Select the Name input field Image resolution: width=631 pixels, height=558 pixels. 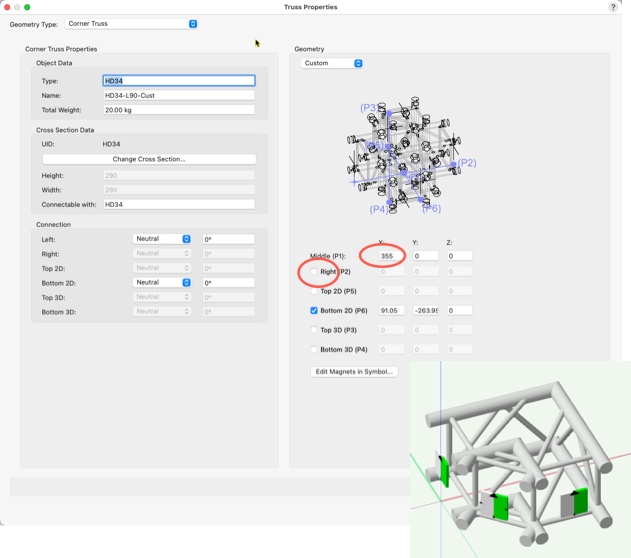coord(178,95)
